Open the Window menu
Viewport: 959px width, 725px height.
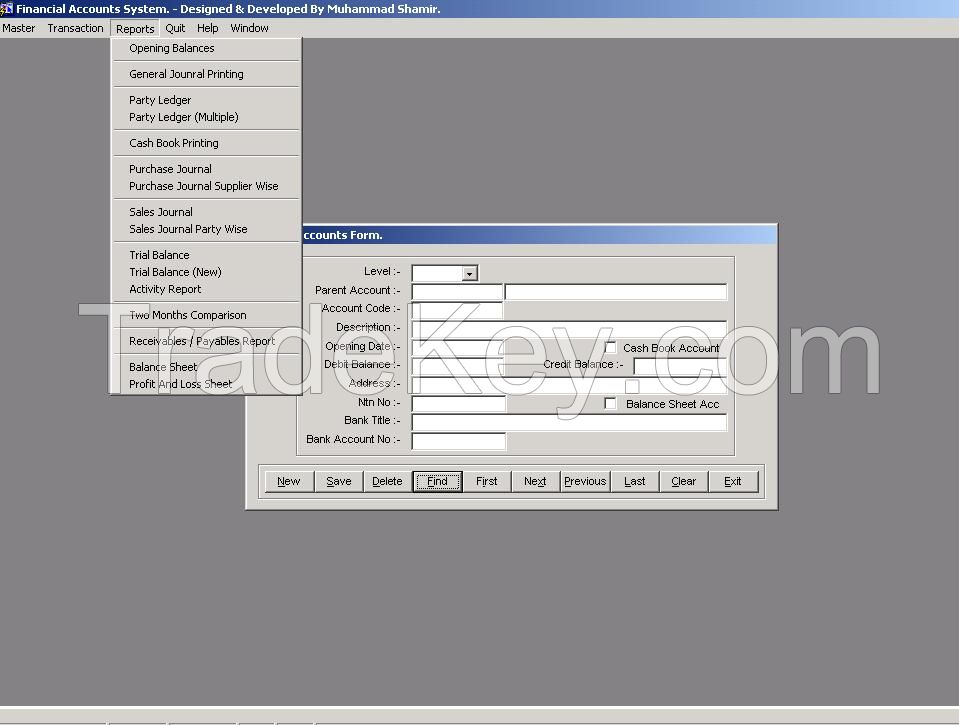click(249, 28)
